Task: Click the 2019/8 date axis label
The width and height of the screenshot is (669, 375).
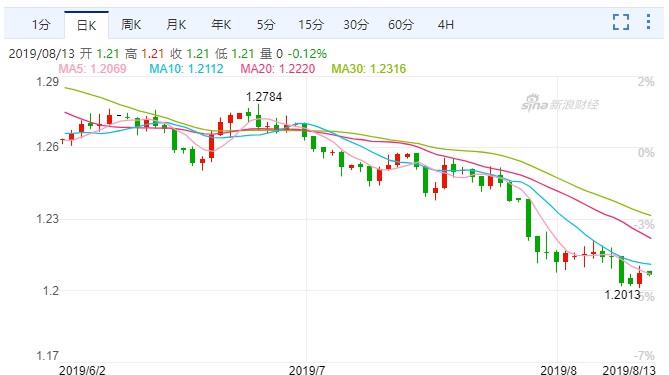Action: [558, 369]
